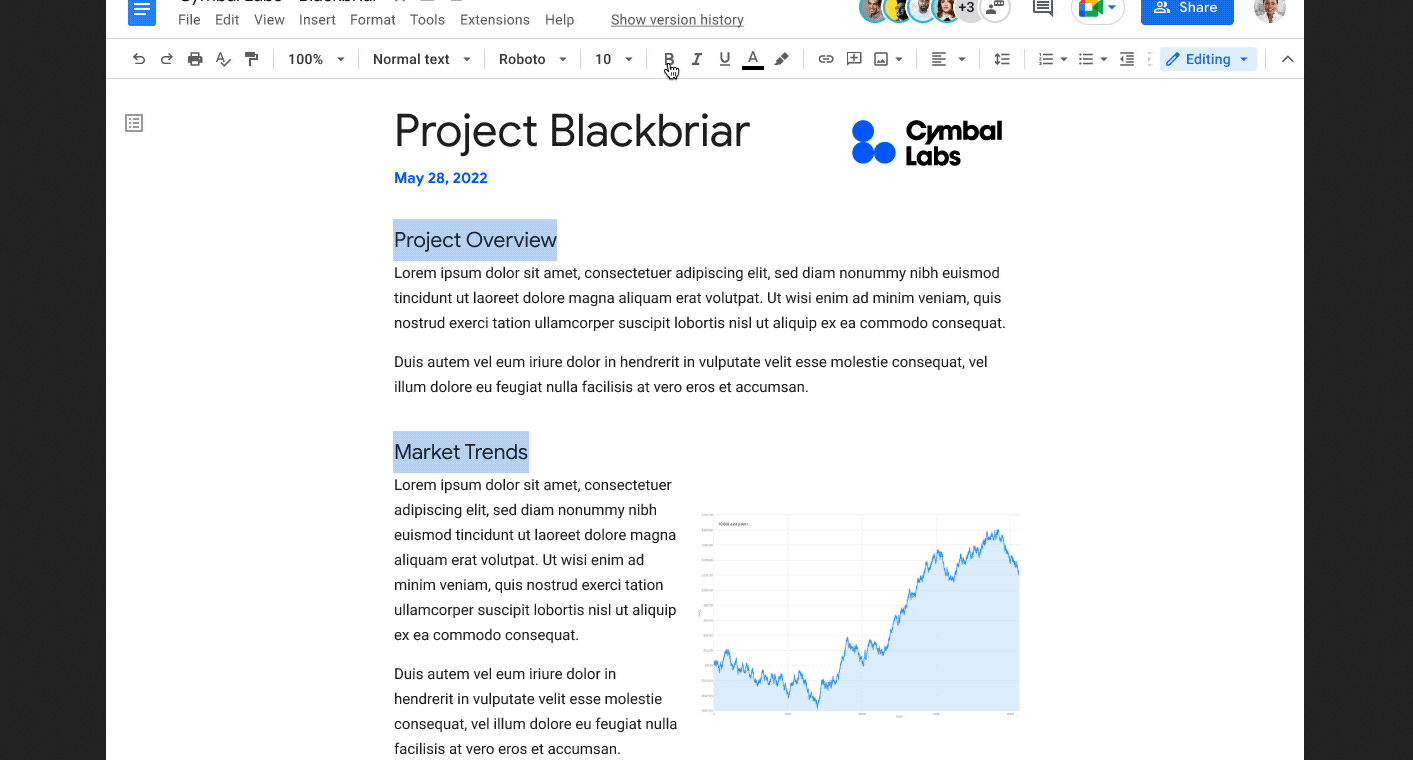Screen dimensions: 1413x760
Task: Click the blue Share button
Action: (x=1187, y=9)
